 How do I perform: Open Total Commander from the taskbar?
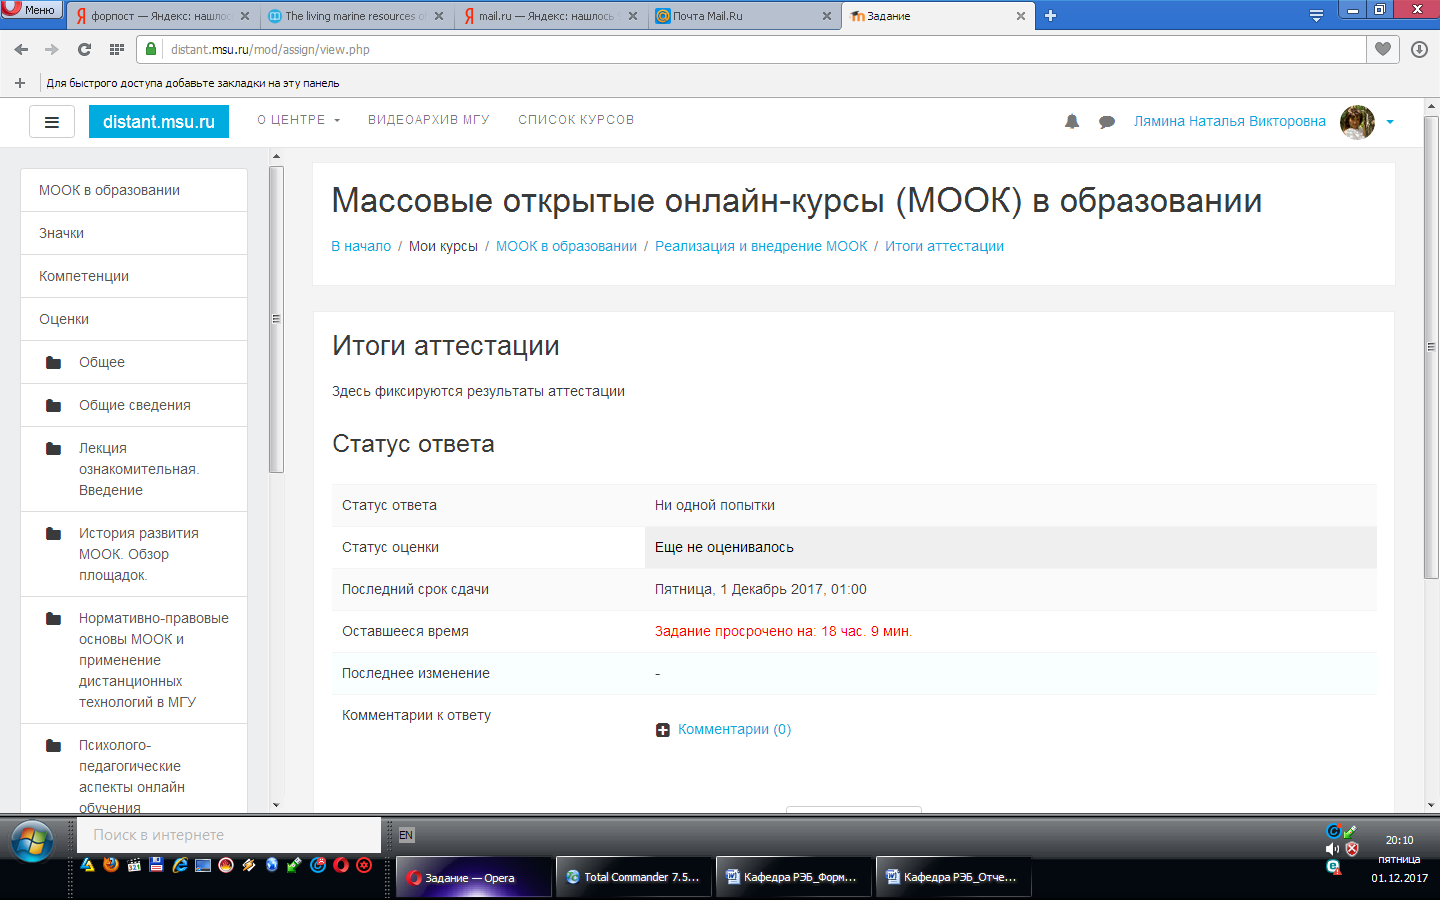(x=634, y=877)
